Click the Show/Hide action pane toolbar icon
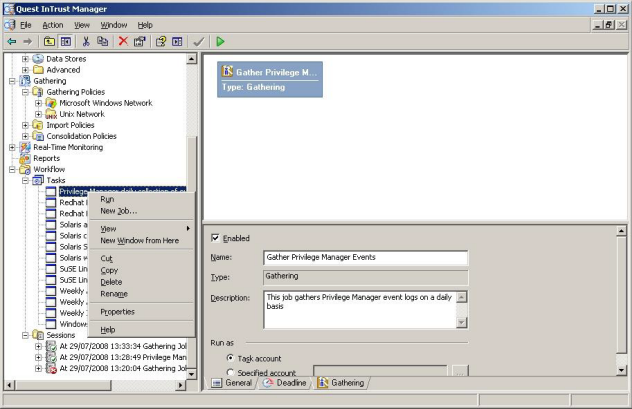This screenshot has width=632, height=409. pyautogui.click(x=177, y=42)
